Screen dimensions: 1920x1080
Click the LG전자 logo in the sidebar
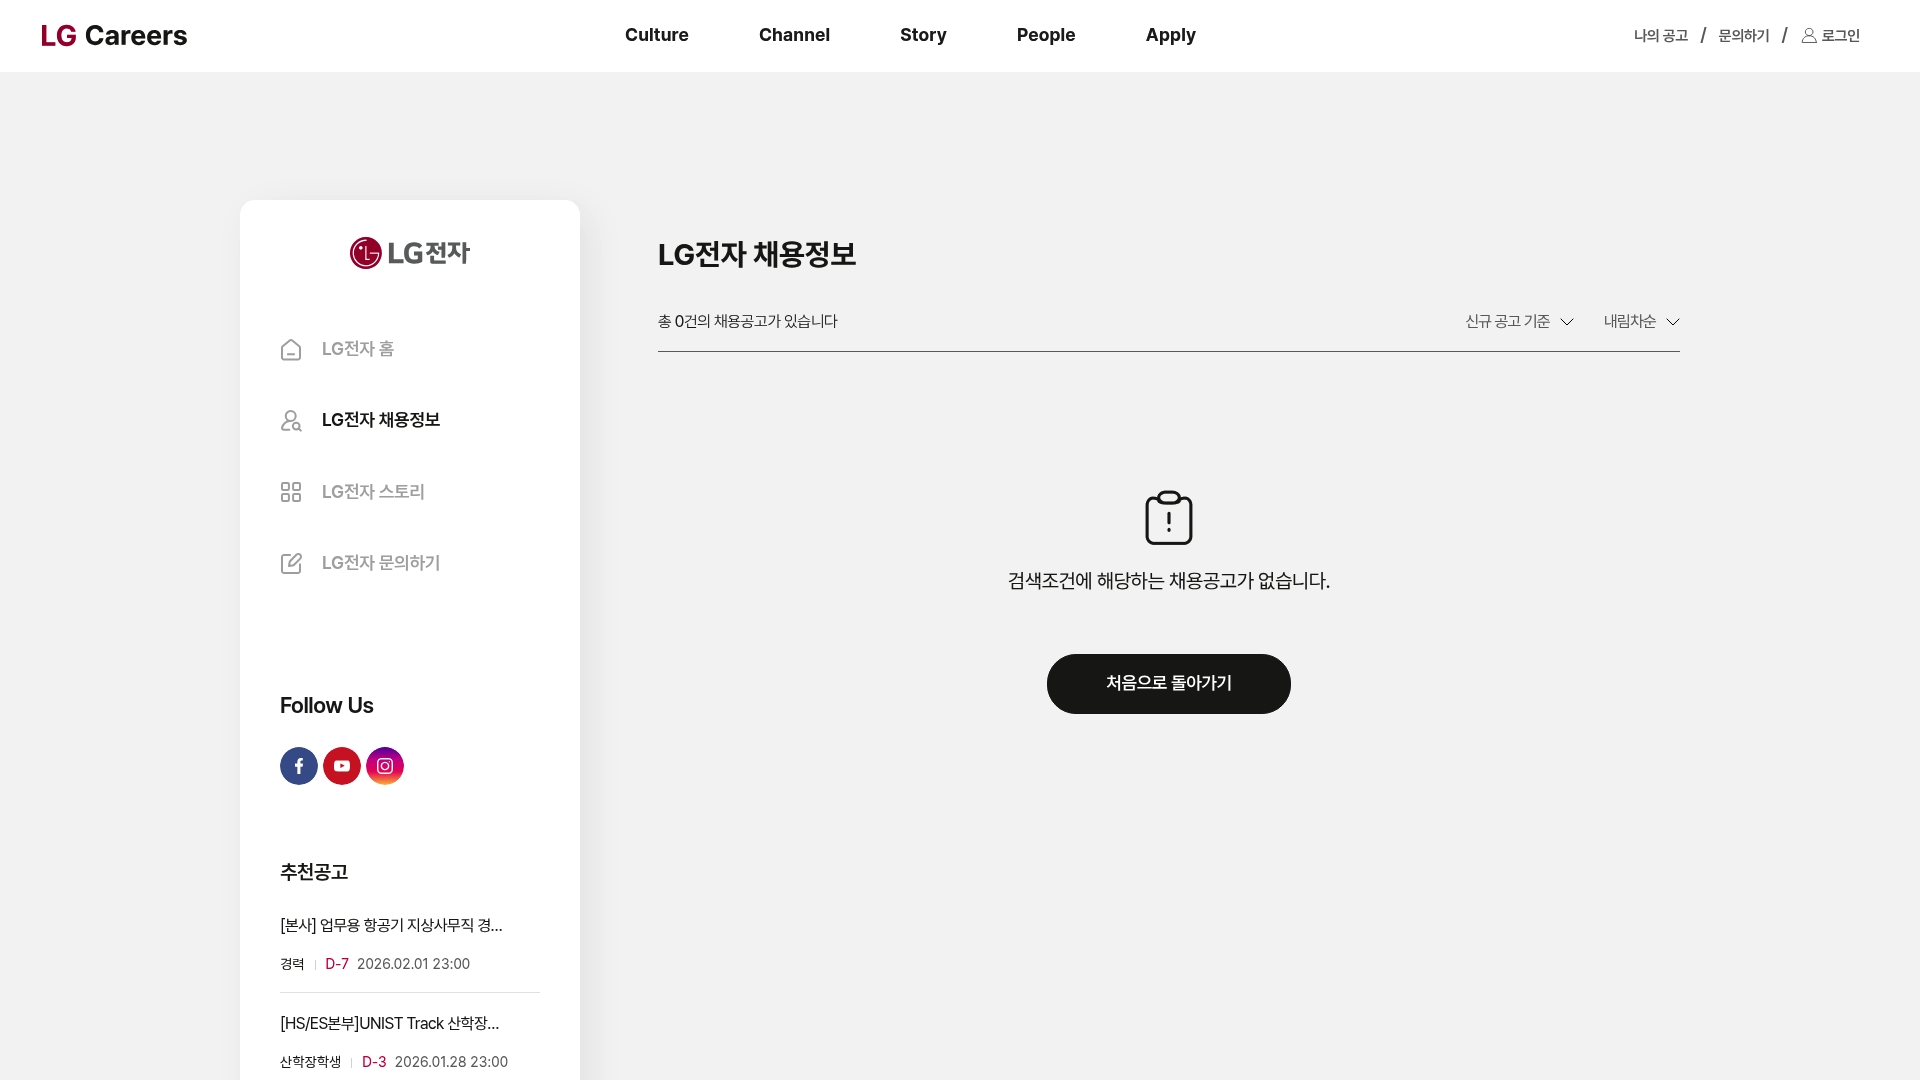click(409, 253)
